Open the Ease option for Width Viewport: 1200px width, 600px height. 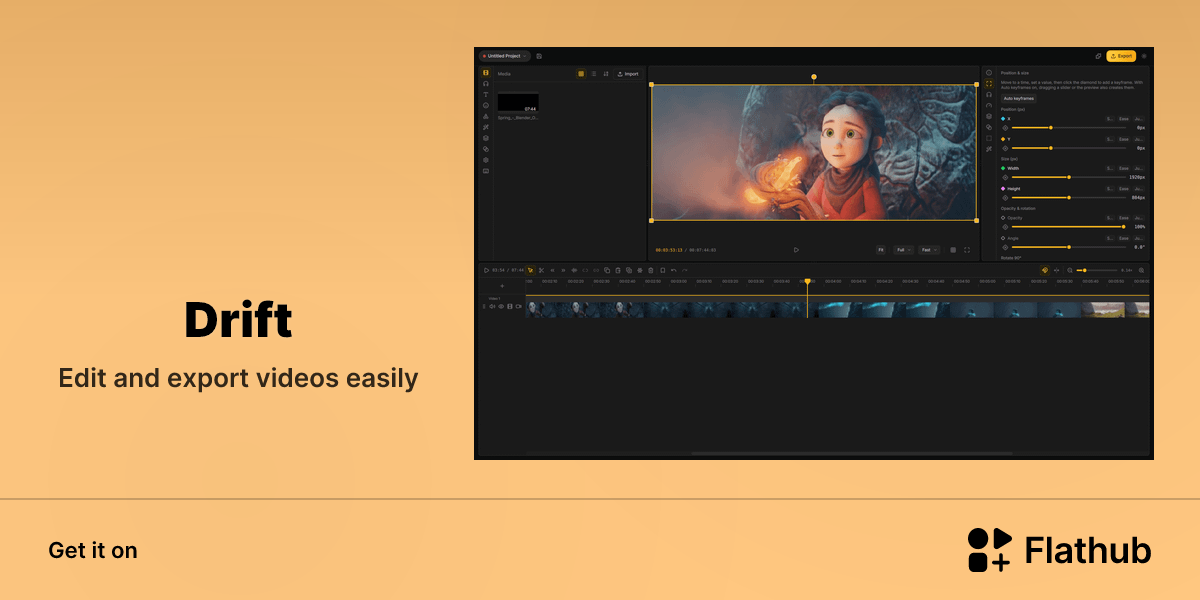(x=1124, y=168)
